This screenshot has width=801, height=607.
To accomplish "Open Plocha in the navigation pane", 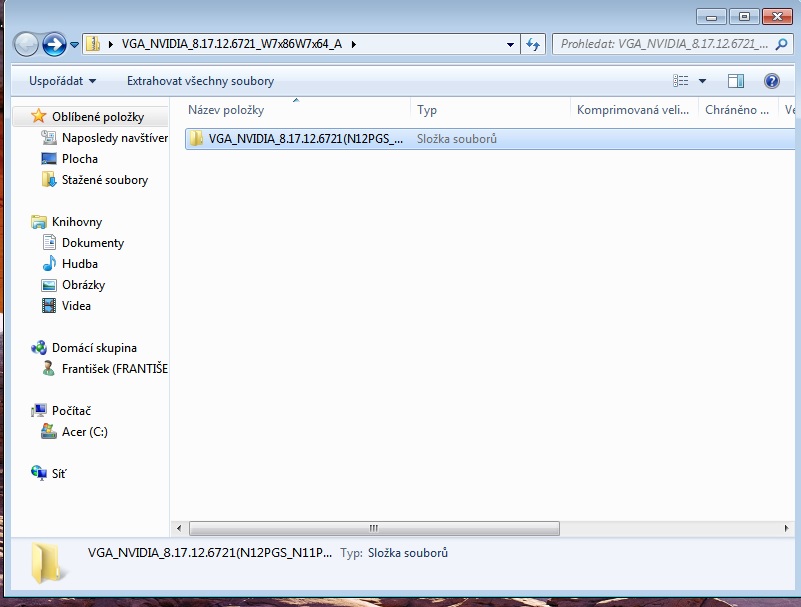I will [80, 159].
